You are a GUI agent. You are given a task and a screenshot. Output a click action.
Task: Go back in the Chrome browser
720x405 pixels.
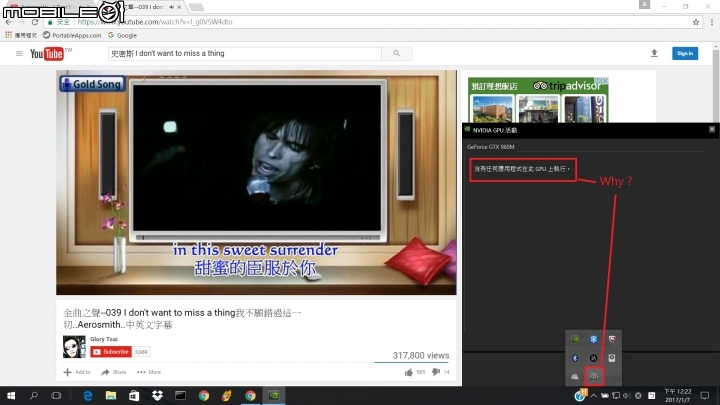point(9,22)
